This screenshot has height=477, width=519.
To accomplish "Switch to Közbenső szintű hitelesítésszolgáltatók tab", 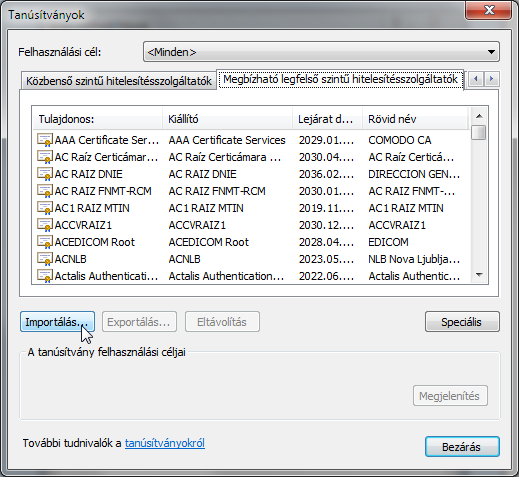I will [x=119, y=81].
